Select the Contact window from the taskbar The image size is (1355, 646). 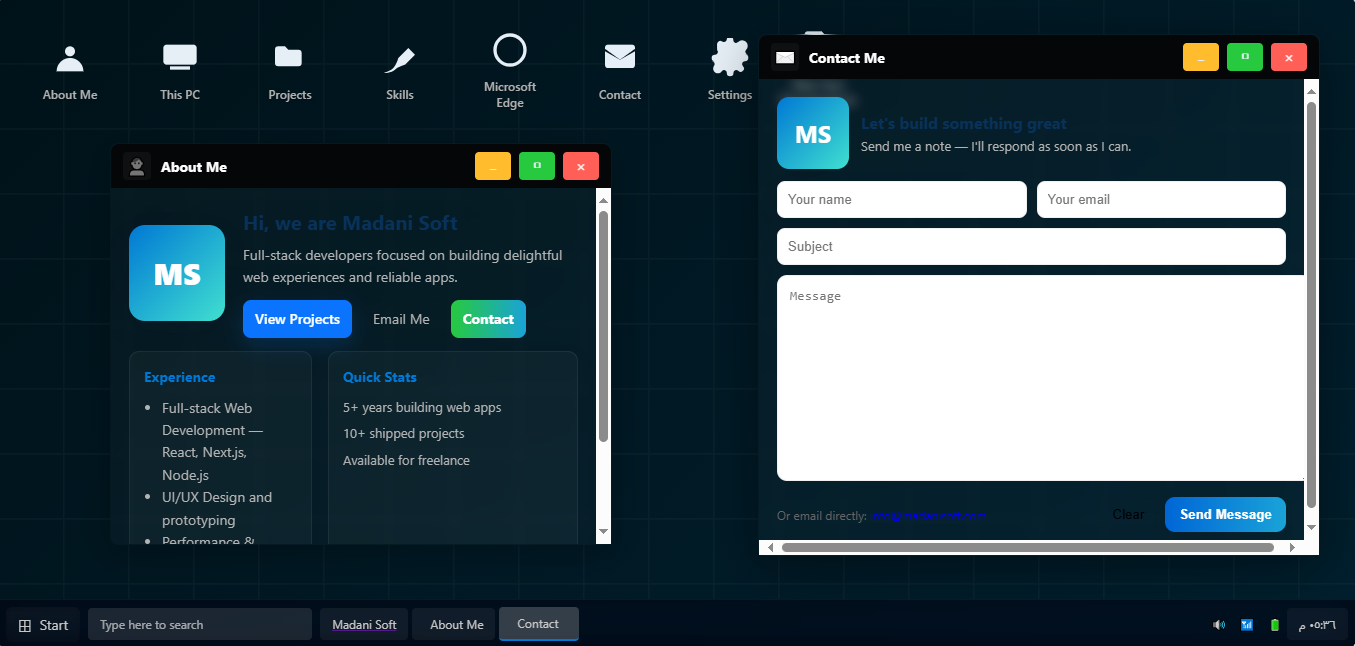[538, 624]
